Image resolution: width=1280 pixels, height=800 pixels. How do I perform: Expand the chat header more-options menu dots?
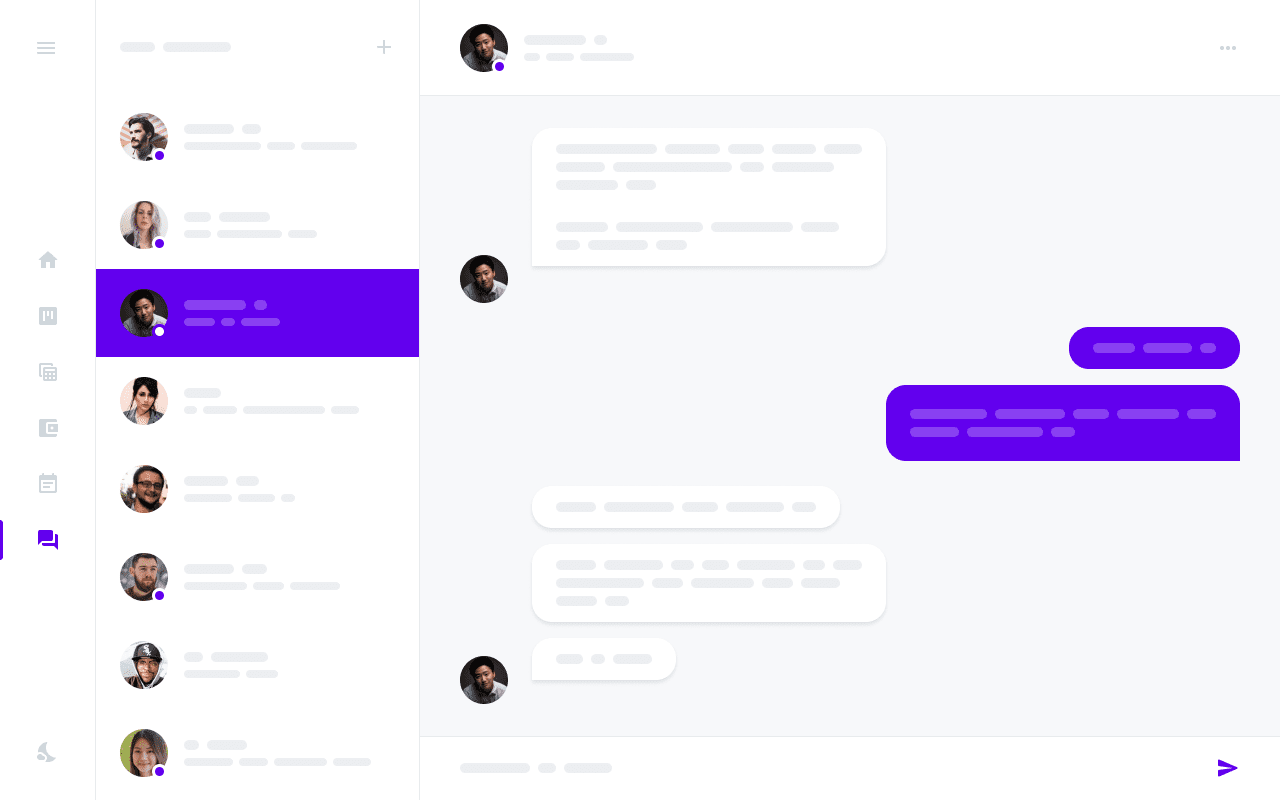[1228, 47]
